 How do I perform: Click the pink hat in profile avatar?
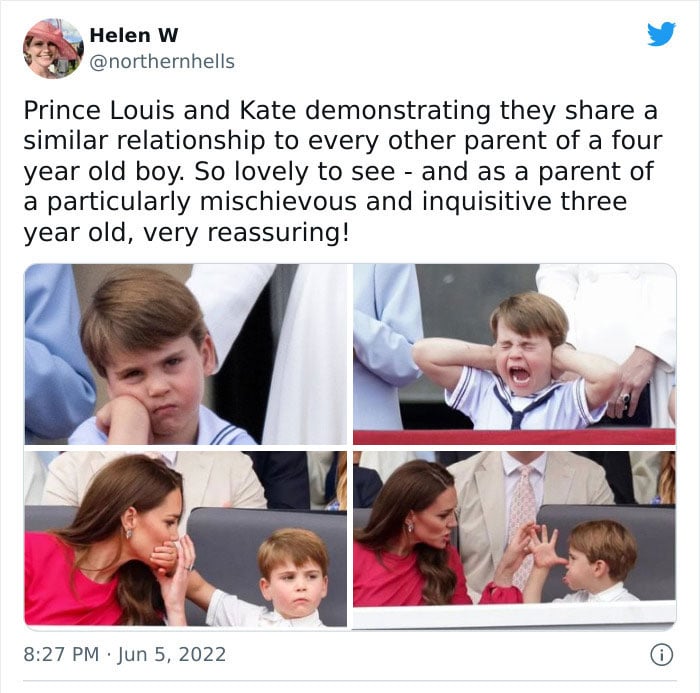pos(49,34)
